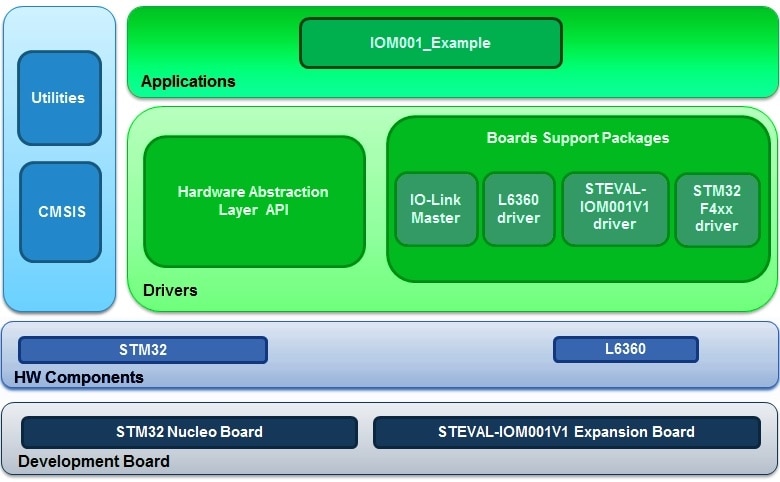Click the light blue sidebar area above Utilities

(59, 28)
